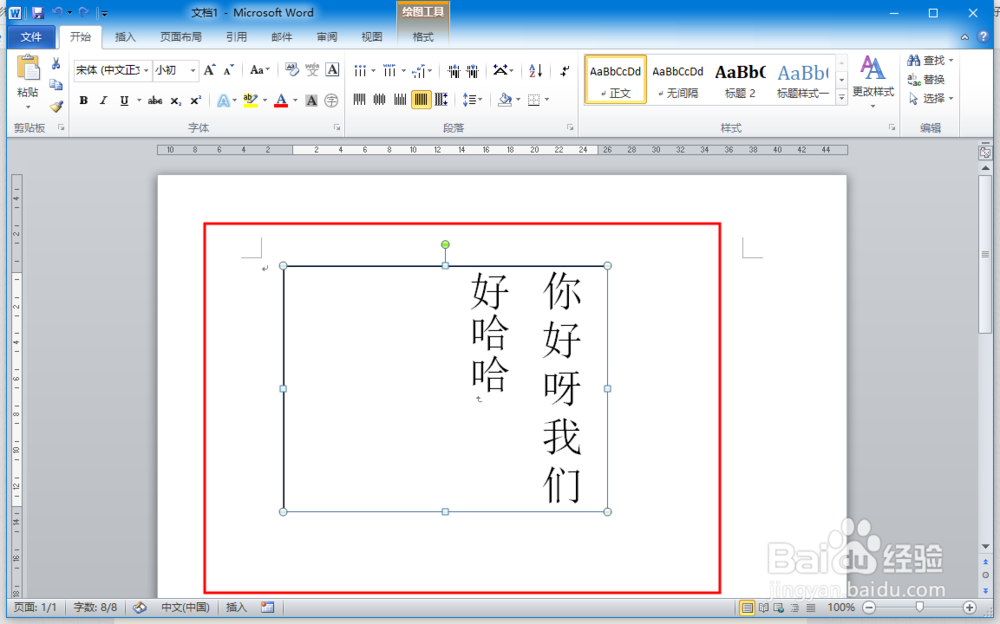Screen dimensions: 1000x624
Task: Toggle the centered alignment option in 段落
Action: pos(378,99)
